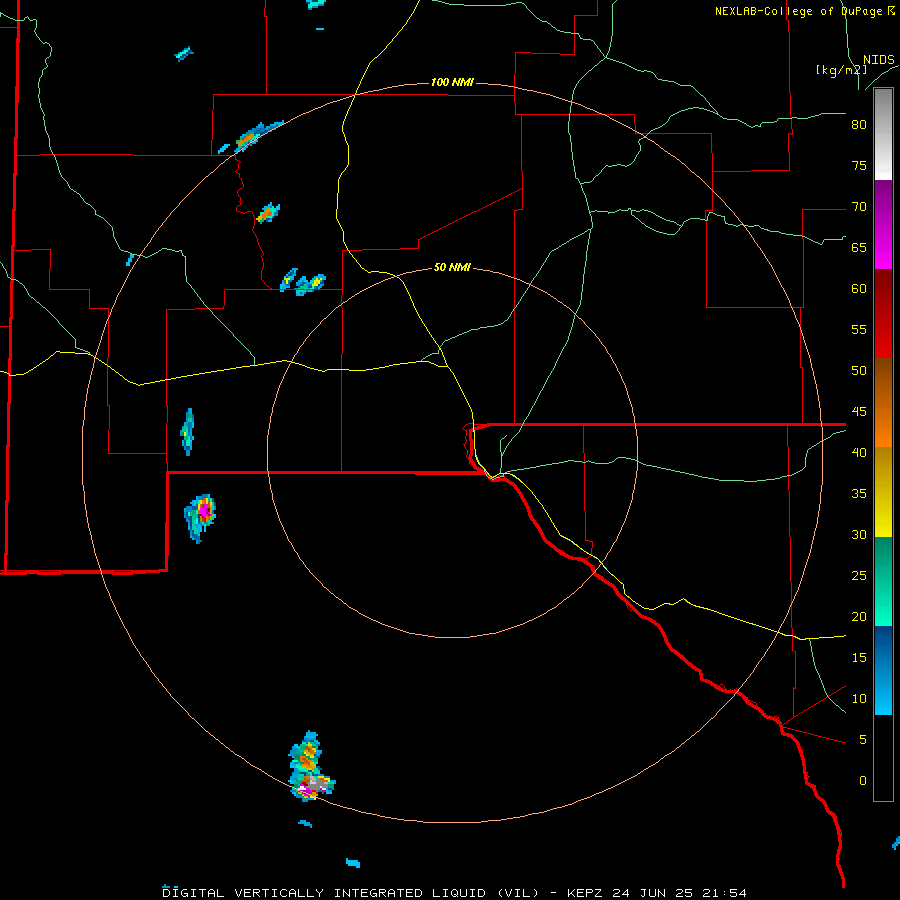This screenshot has height=900, width=900.
Task: Click the 15 value on the color scale
Action: pos(859,657)
